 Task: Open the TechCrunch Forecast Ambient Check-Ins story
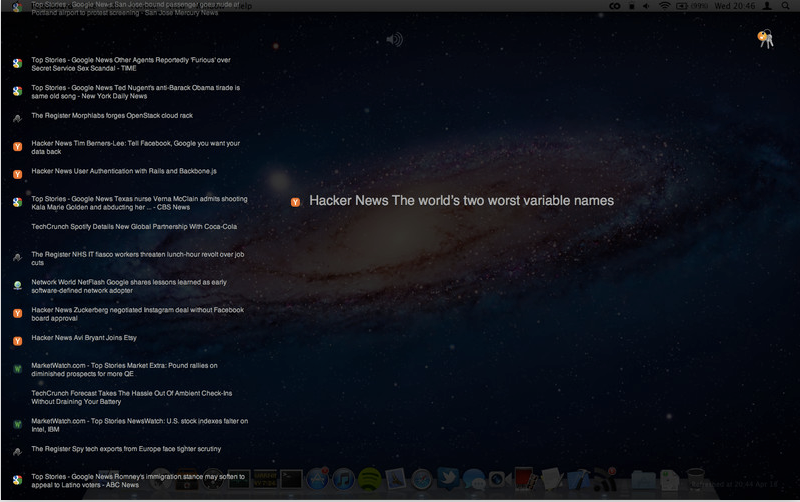132,397
